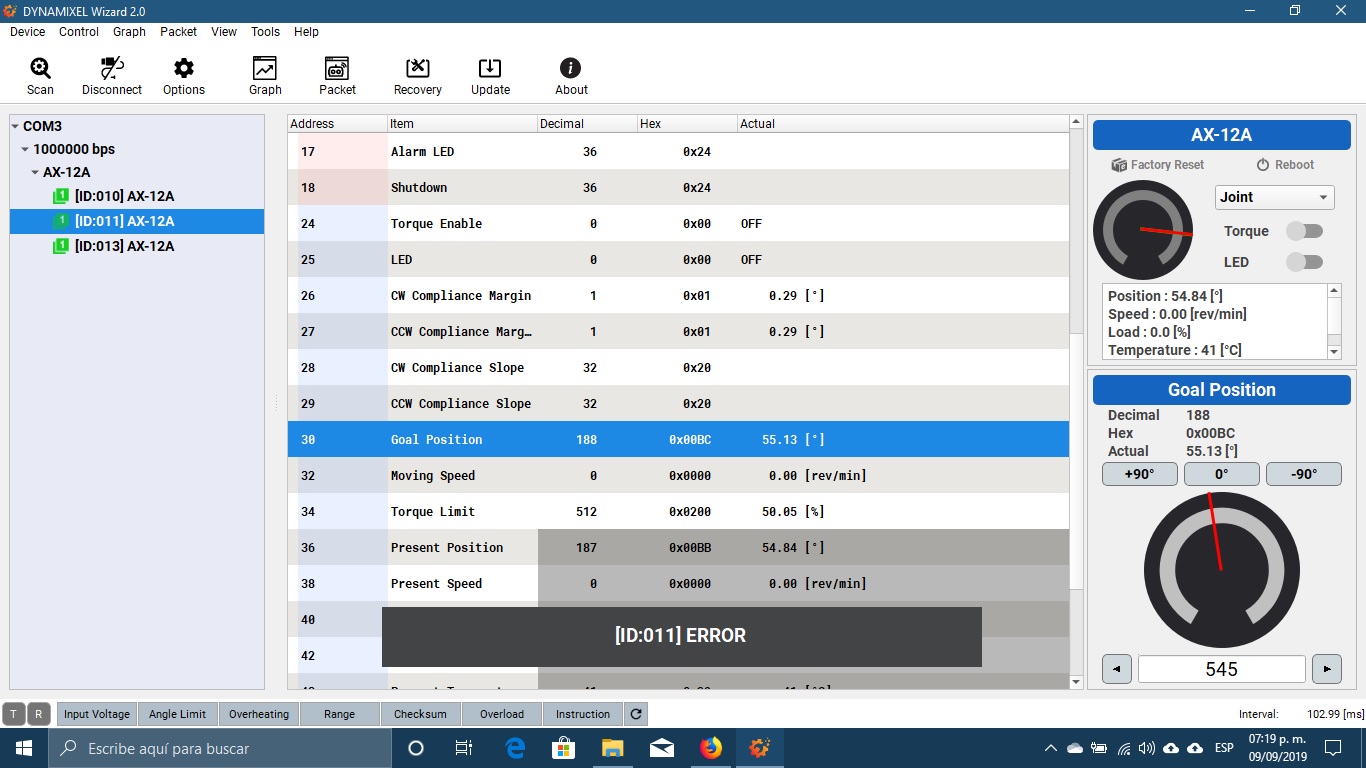Viewport: 1366px width, 768px height.
Task: Open the Joint mode dropdown
Action: point(1274,197)
